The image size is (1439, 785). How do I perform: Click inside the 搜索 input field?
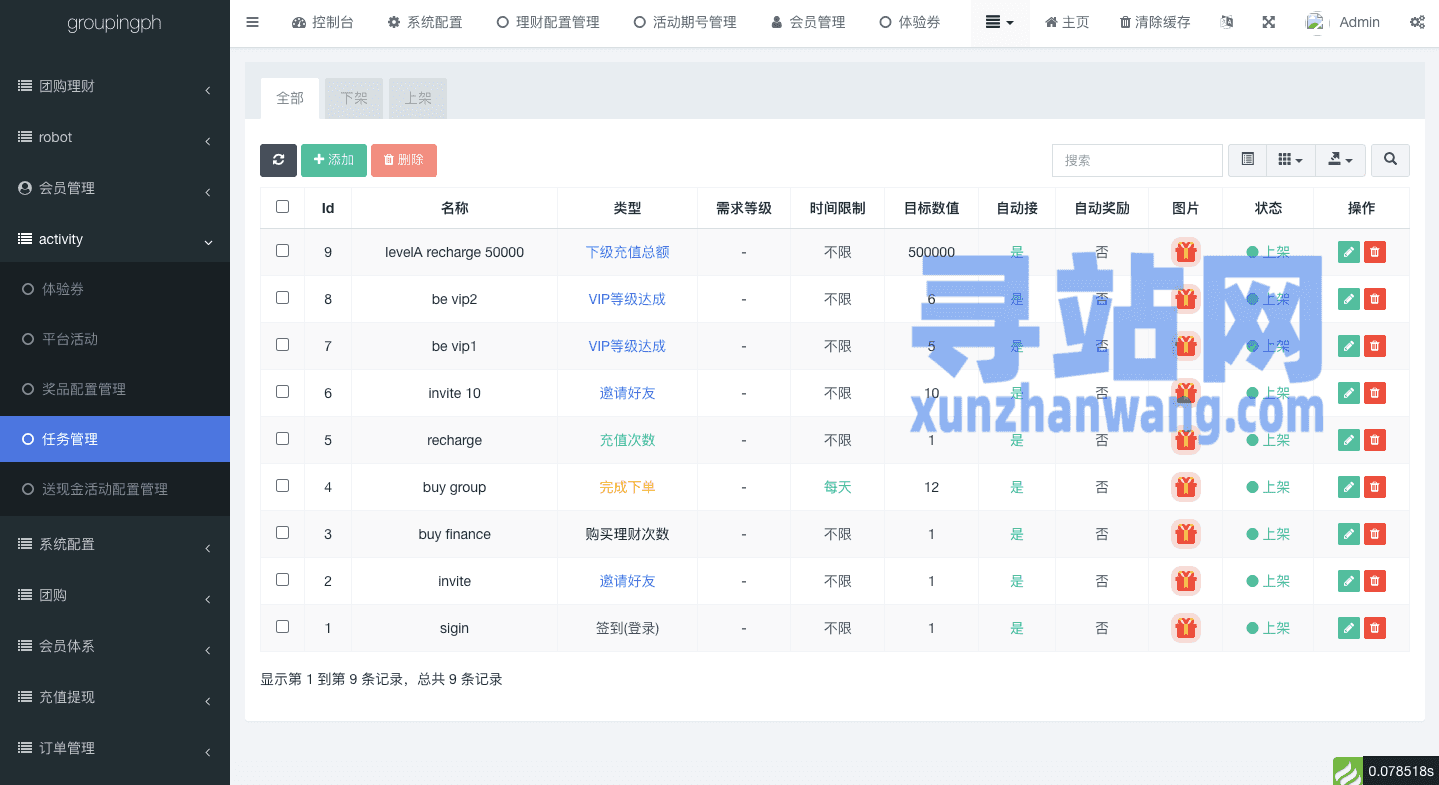1137,160
